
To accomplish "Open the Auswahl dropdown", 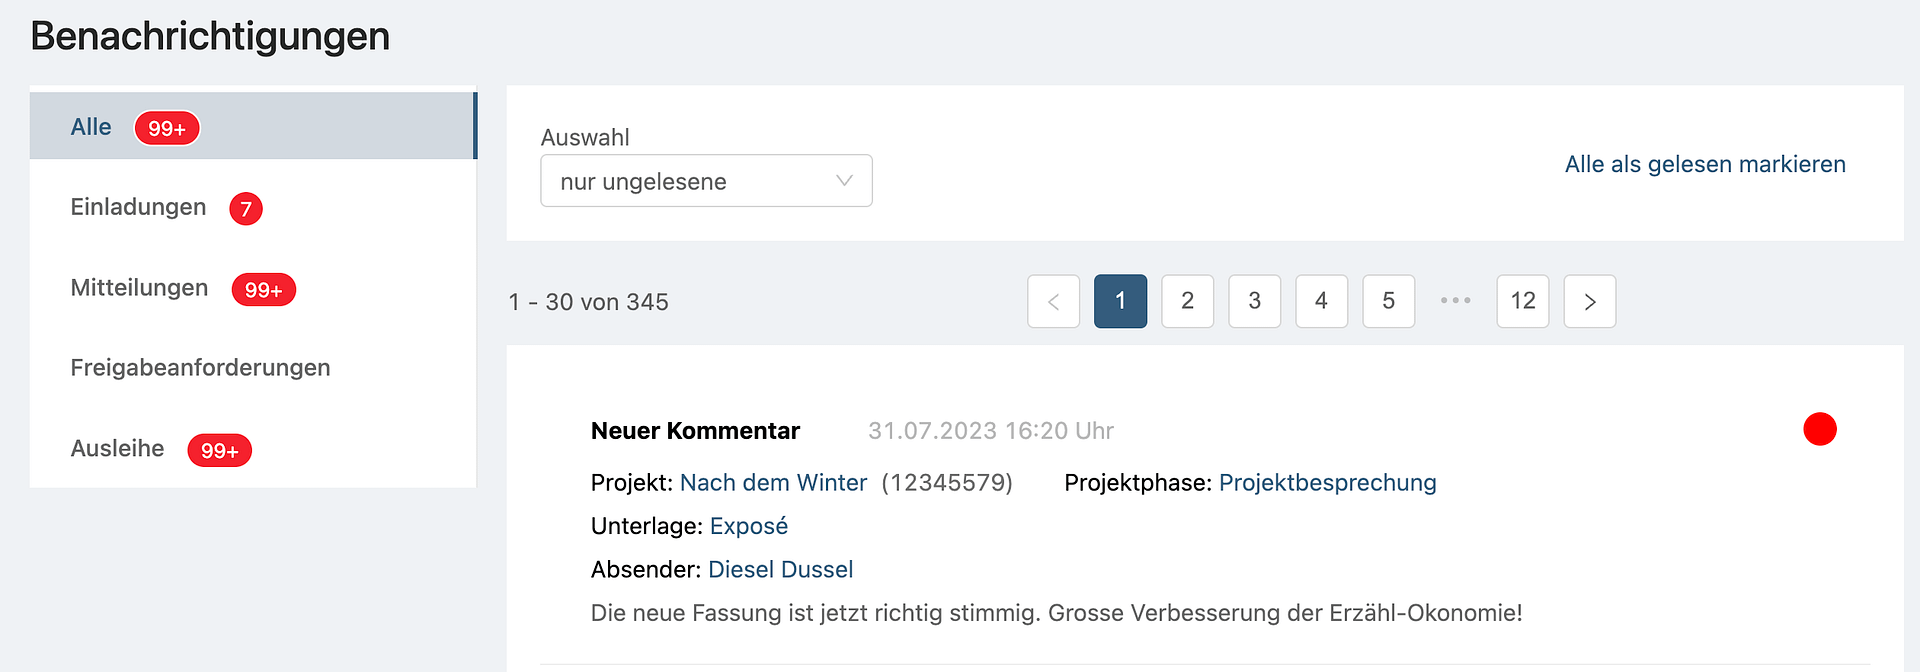I will click(x=705, y=181).
